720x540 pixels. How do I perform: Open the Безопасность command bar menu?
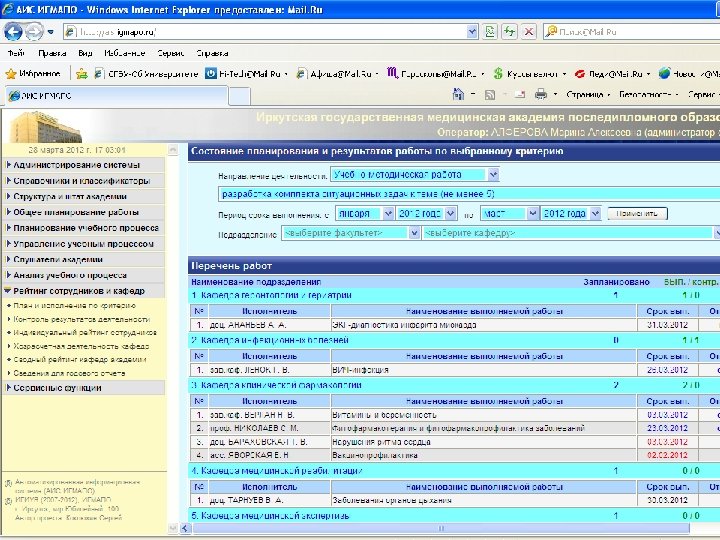click(x=648, y=95)
